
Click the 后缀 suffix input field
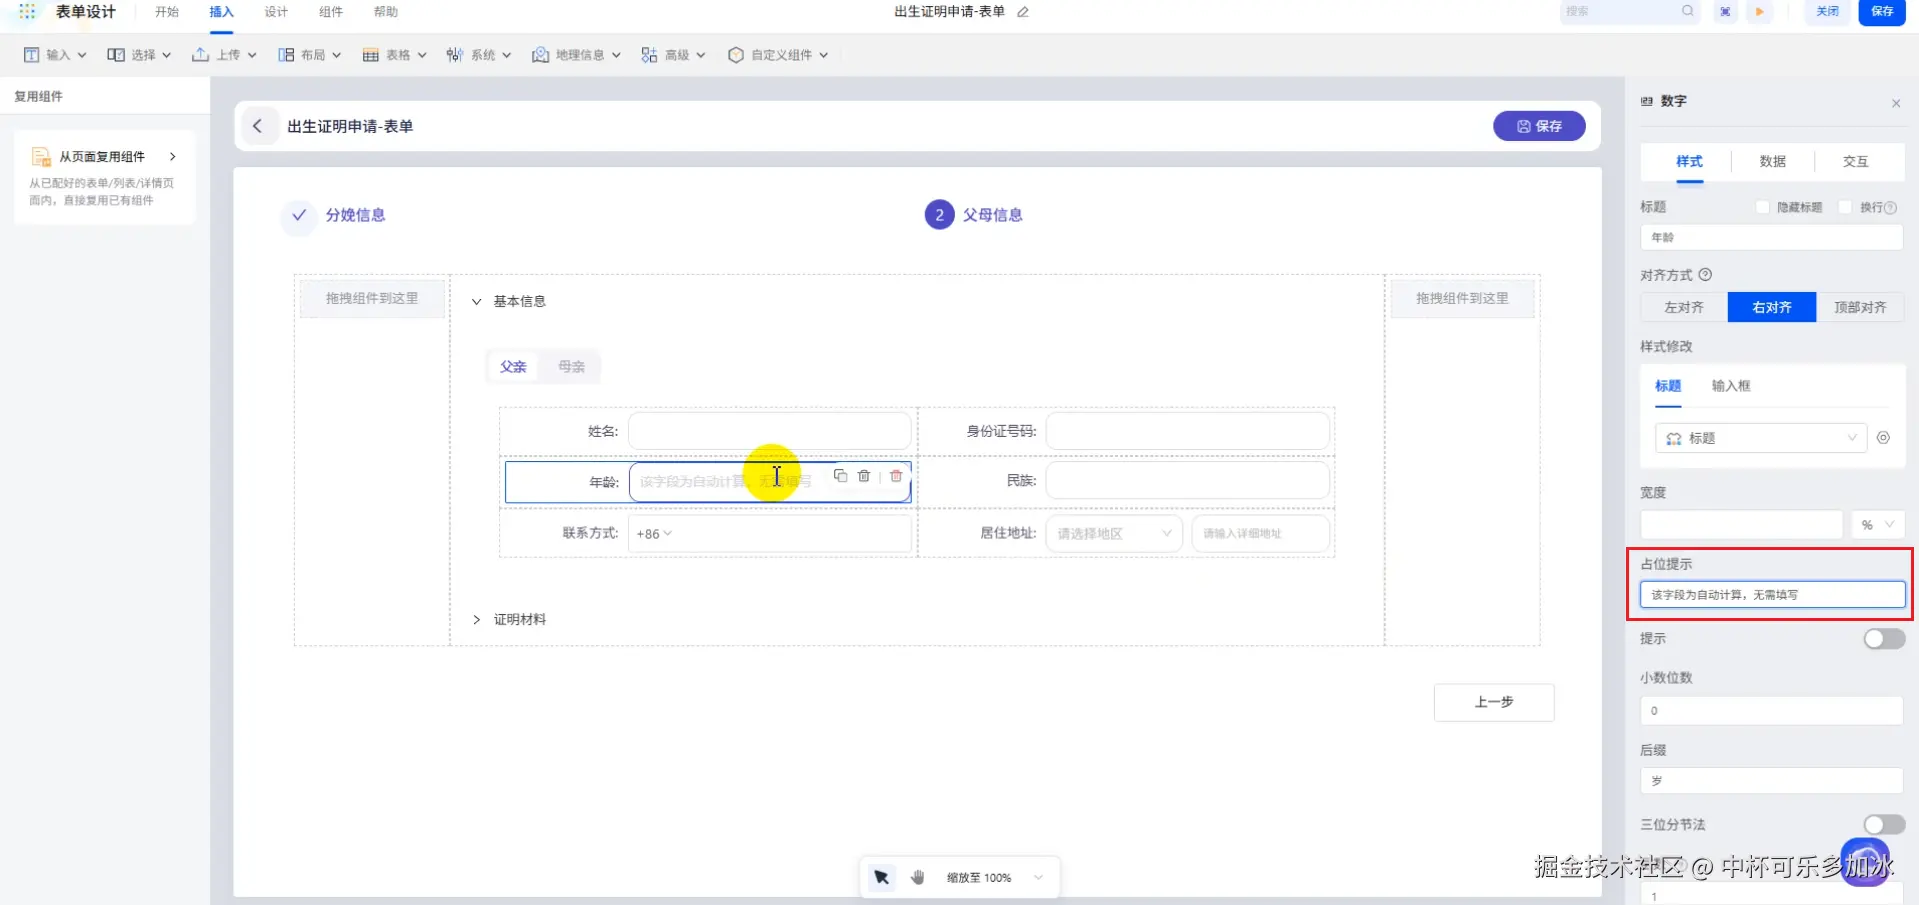(1772, 781)
